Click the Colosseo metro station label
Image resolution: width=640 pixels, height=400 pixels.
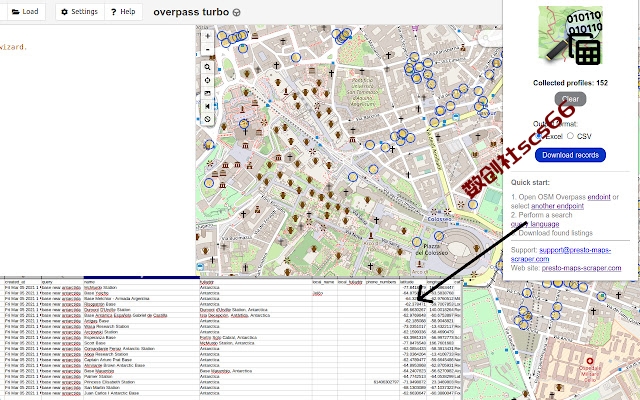coord(439,219)
